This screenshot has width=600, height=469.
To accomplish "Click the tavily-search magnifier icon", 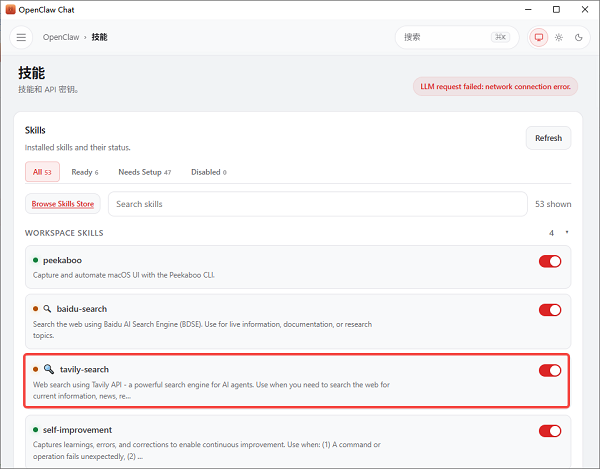I will (49, 369).
